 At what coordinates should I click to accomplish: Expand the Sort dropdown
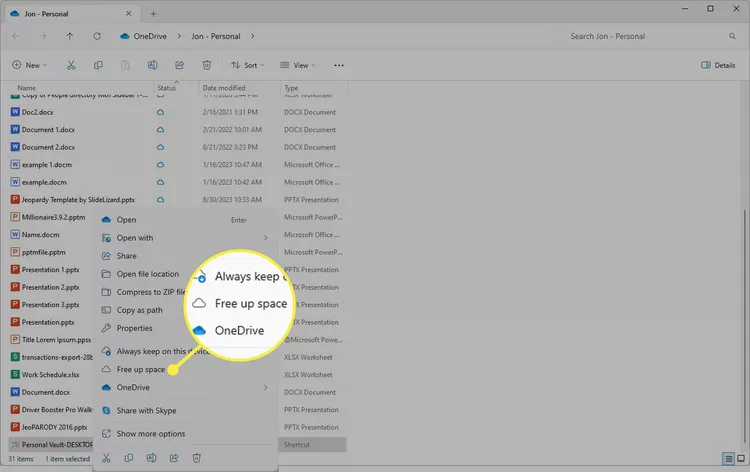tap(248, 65)
